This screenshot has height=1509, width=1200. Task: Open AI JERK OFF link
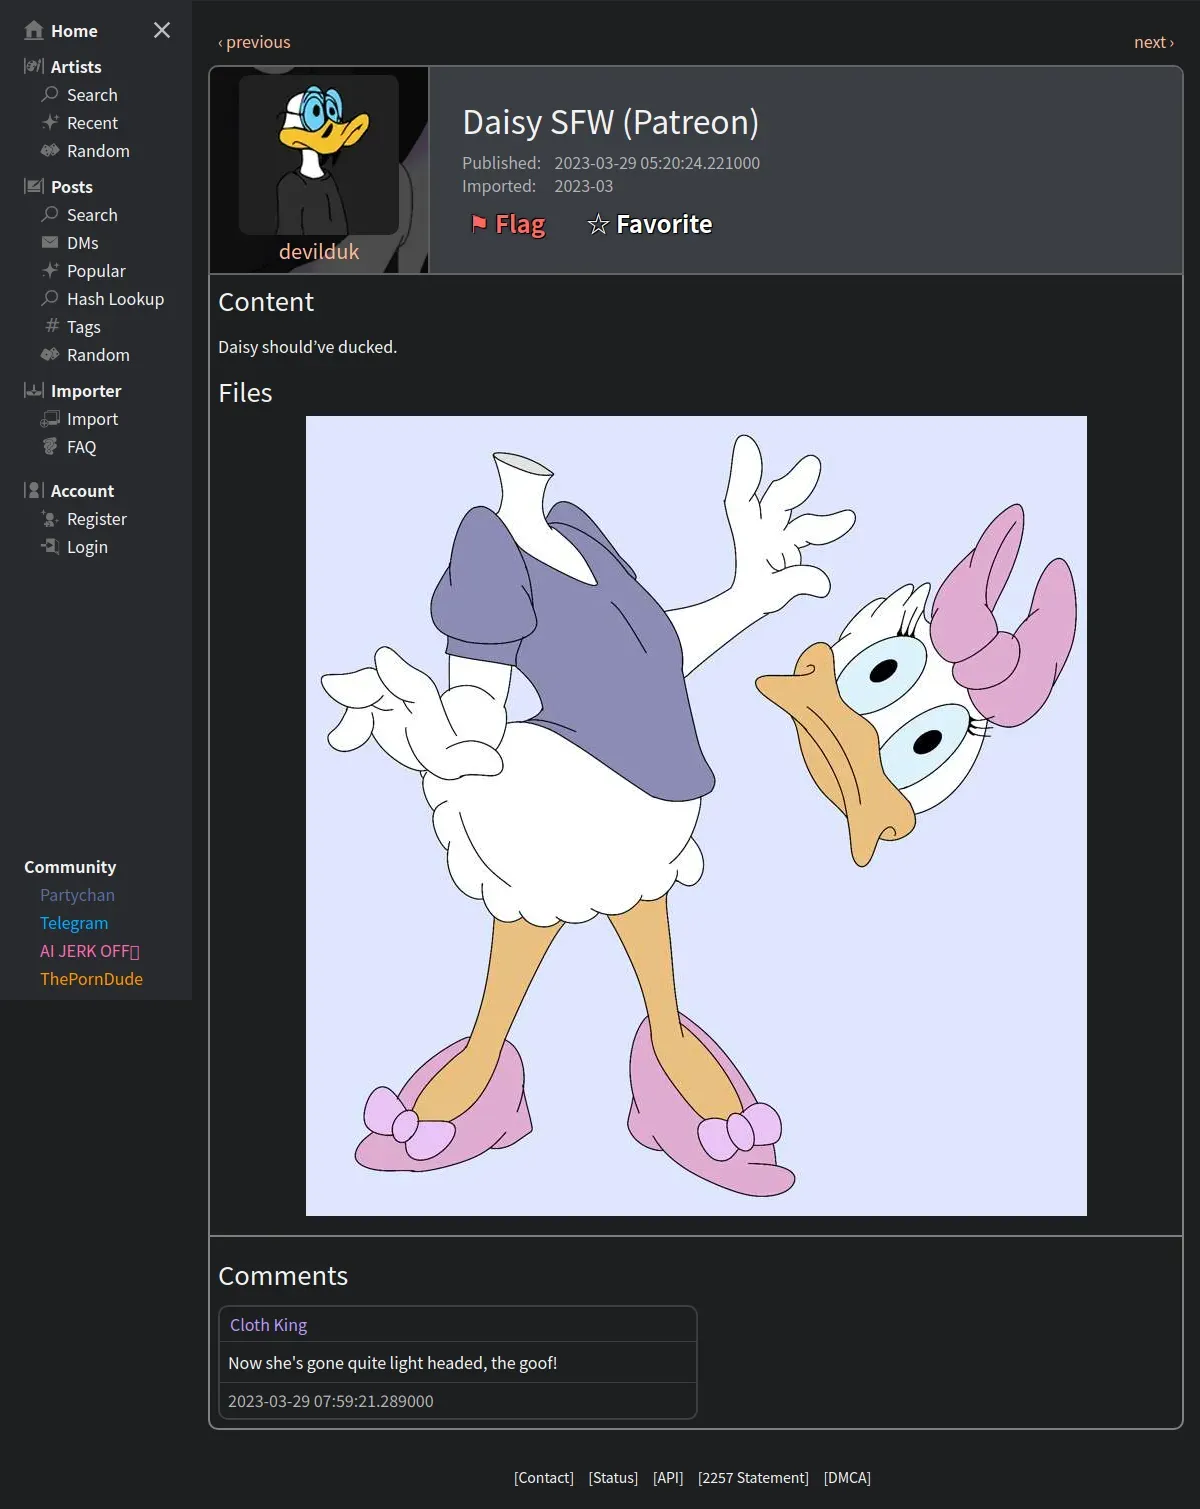point(89,951)
